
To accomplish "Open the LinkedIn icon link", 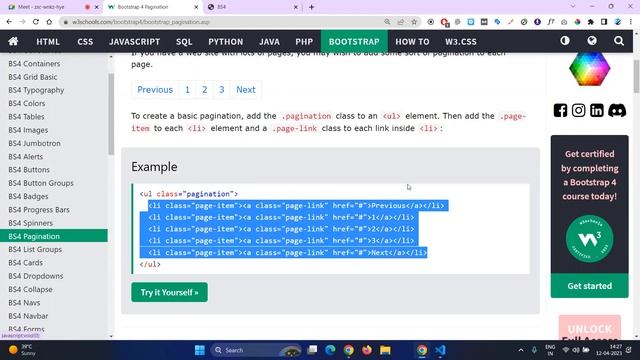I will click(596, 111).
